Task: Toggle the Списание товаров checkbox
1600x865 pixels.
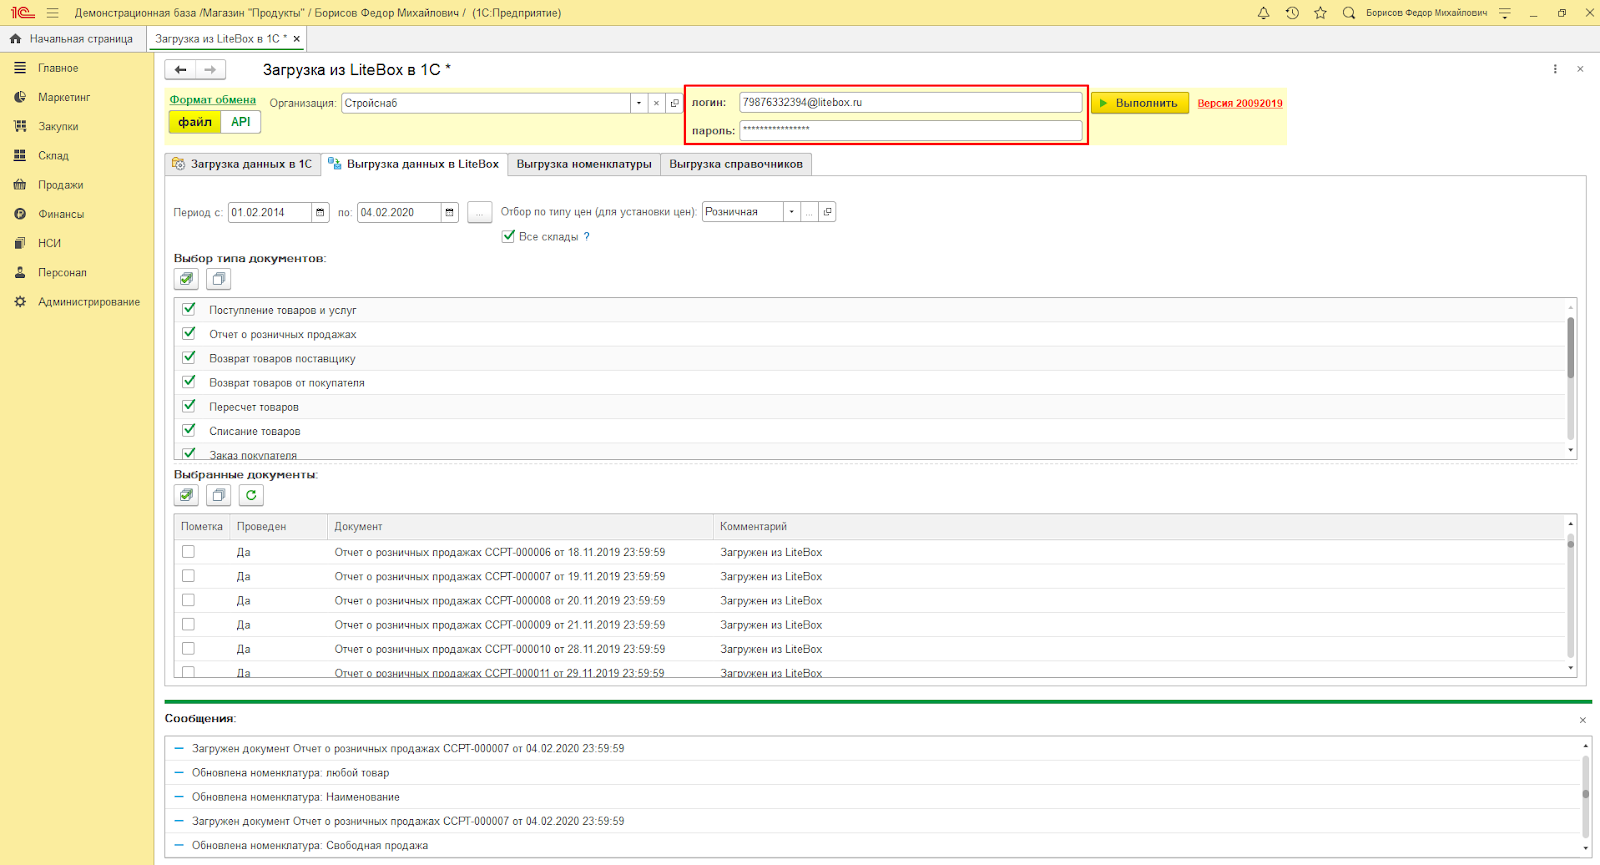Action: (189, 430)
